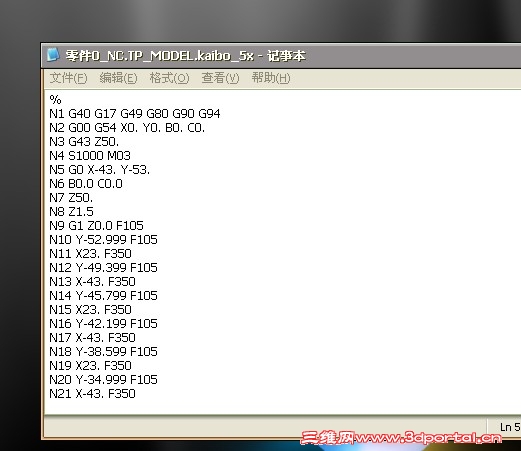Image resolution: width=521 pixels, height=451 pixels.
Task: Click line N10 Y-52.999 F105
Action: (103, 240)
